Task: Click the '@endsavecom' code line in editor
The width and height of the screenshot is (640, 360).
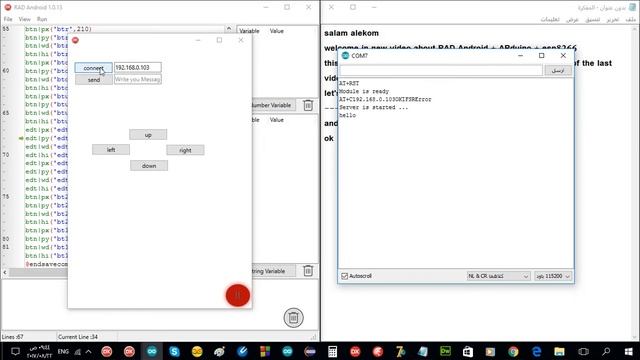Action: [x=46, y=264]
